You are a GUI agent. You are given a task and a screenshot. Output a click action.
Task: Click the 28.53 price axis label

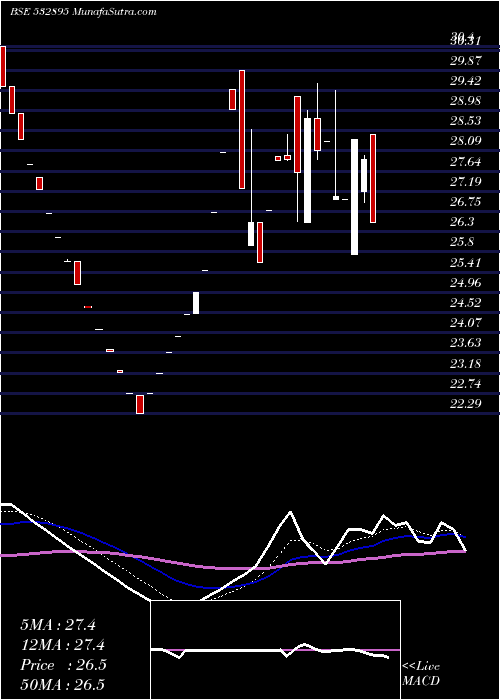(x=466, y=121)
